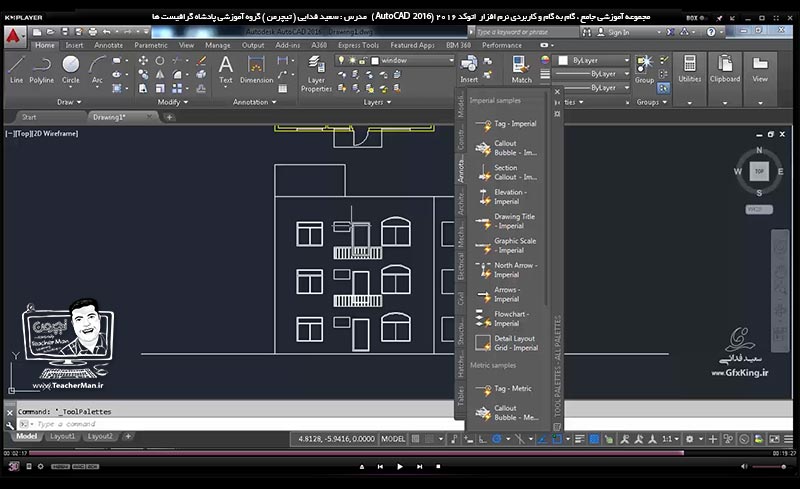800x489 pixels.
Task: Insert the Tag - Metric palette tool
Action: (x=506, y=389)
